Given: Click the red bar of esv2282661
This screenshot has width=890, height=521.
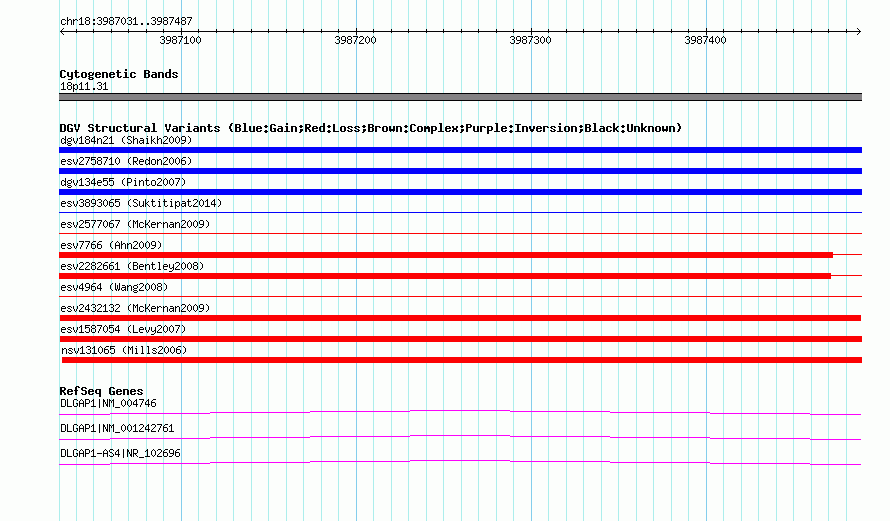Looking at the screenshot, I should tap(445, 276).
